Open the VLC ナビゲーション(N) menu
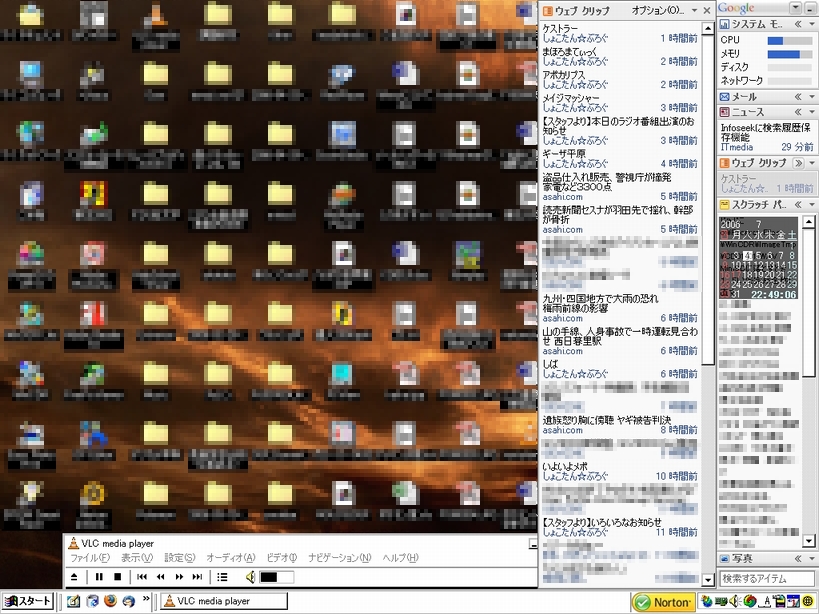 coord(340,558)
